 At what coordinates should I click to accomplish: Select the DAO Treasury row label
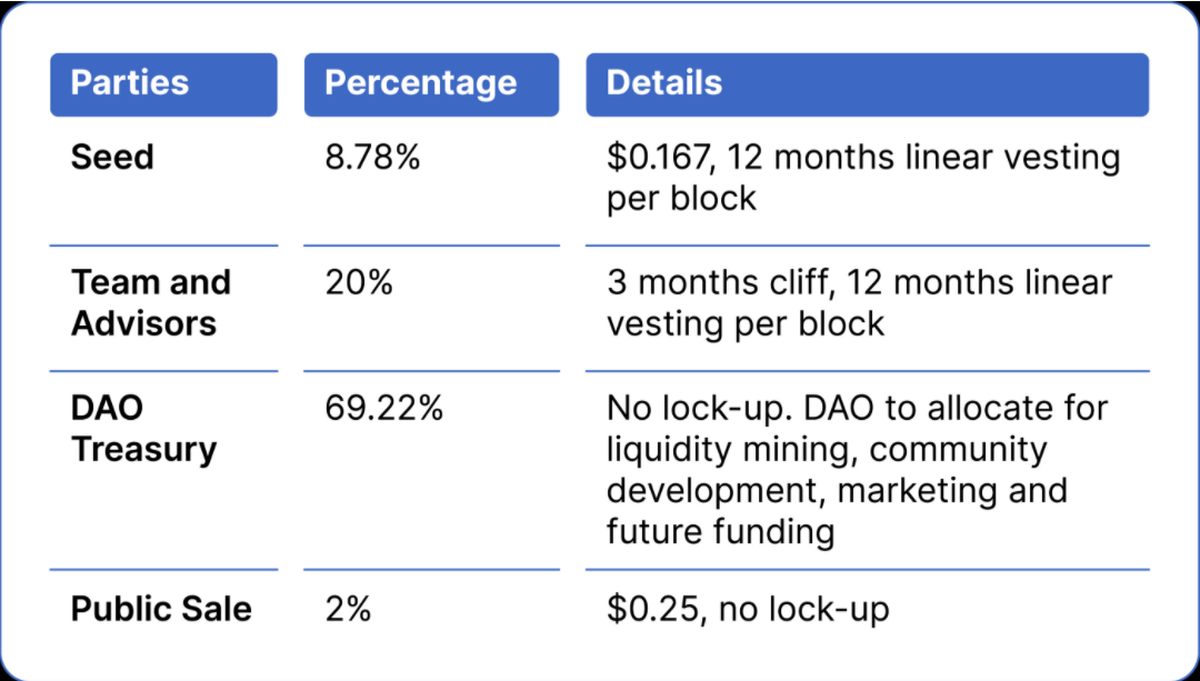(143, 429)
